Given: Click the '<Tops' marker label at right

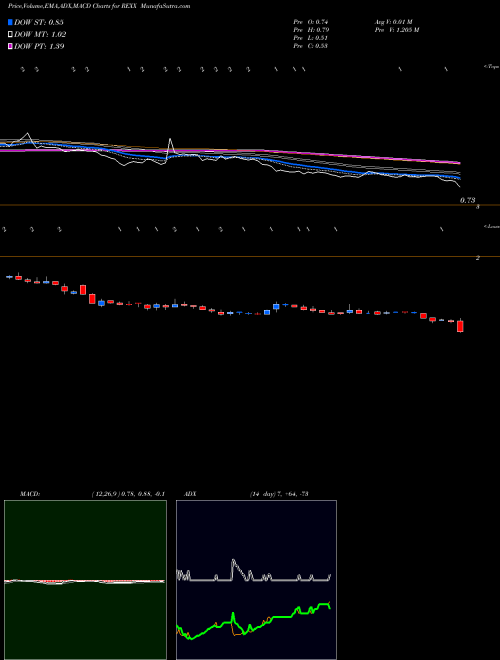Looking at the screenshot, I should [491, 67].
